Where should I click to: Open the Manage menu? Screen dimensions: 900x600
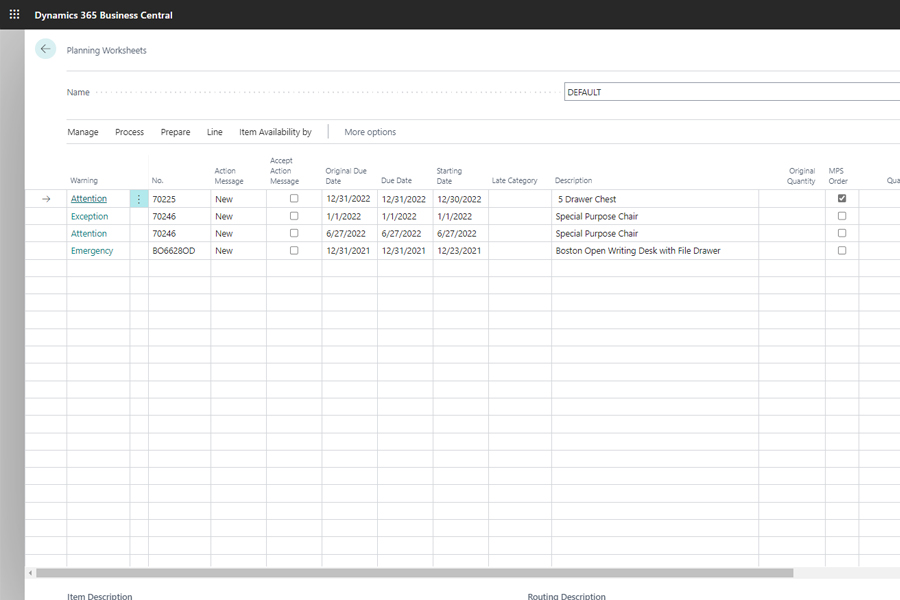tap(83, 132)
